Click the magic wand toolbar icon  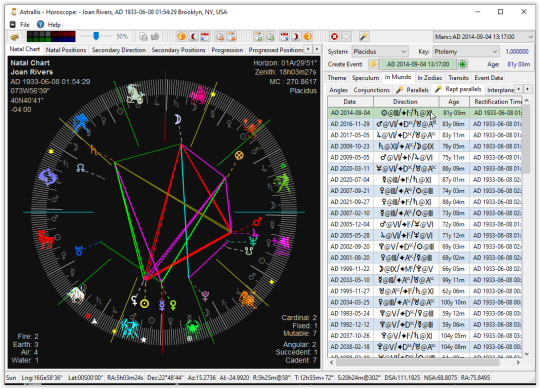click(363, 37)
